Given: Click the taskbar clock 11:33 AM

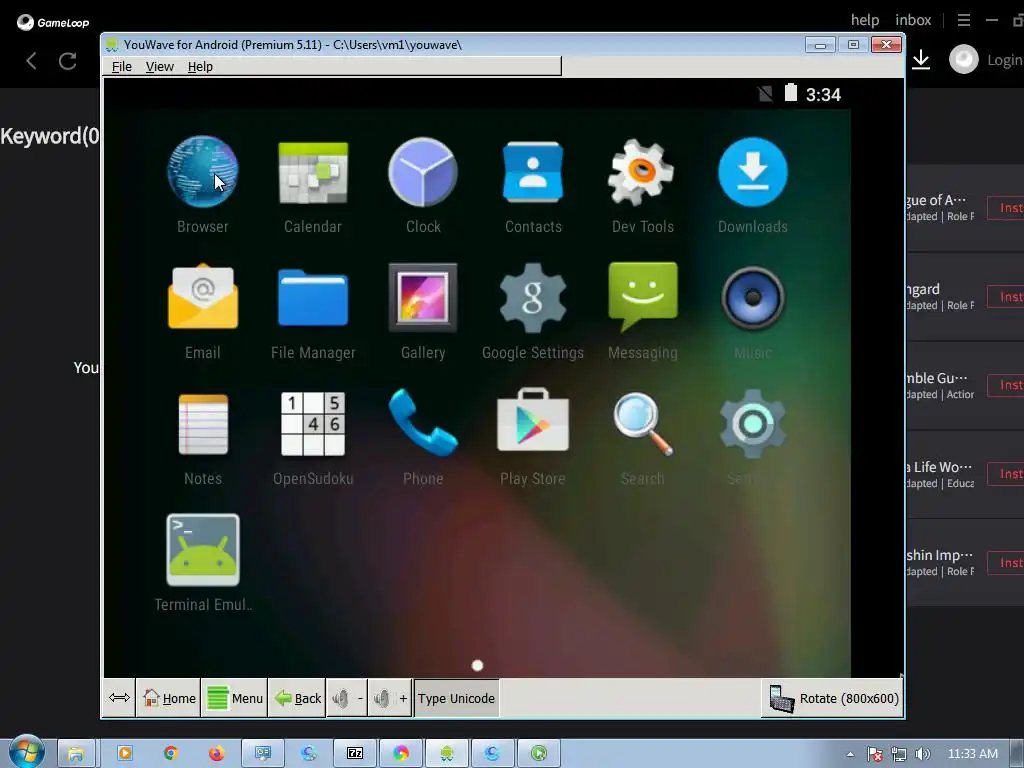Looking at the screenshot, I should point(972,754).
